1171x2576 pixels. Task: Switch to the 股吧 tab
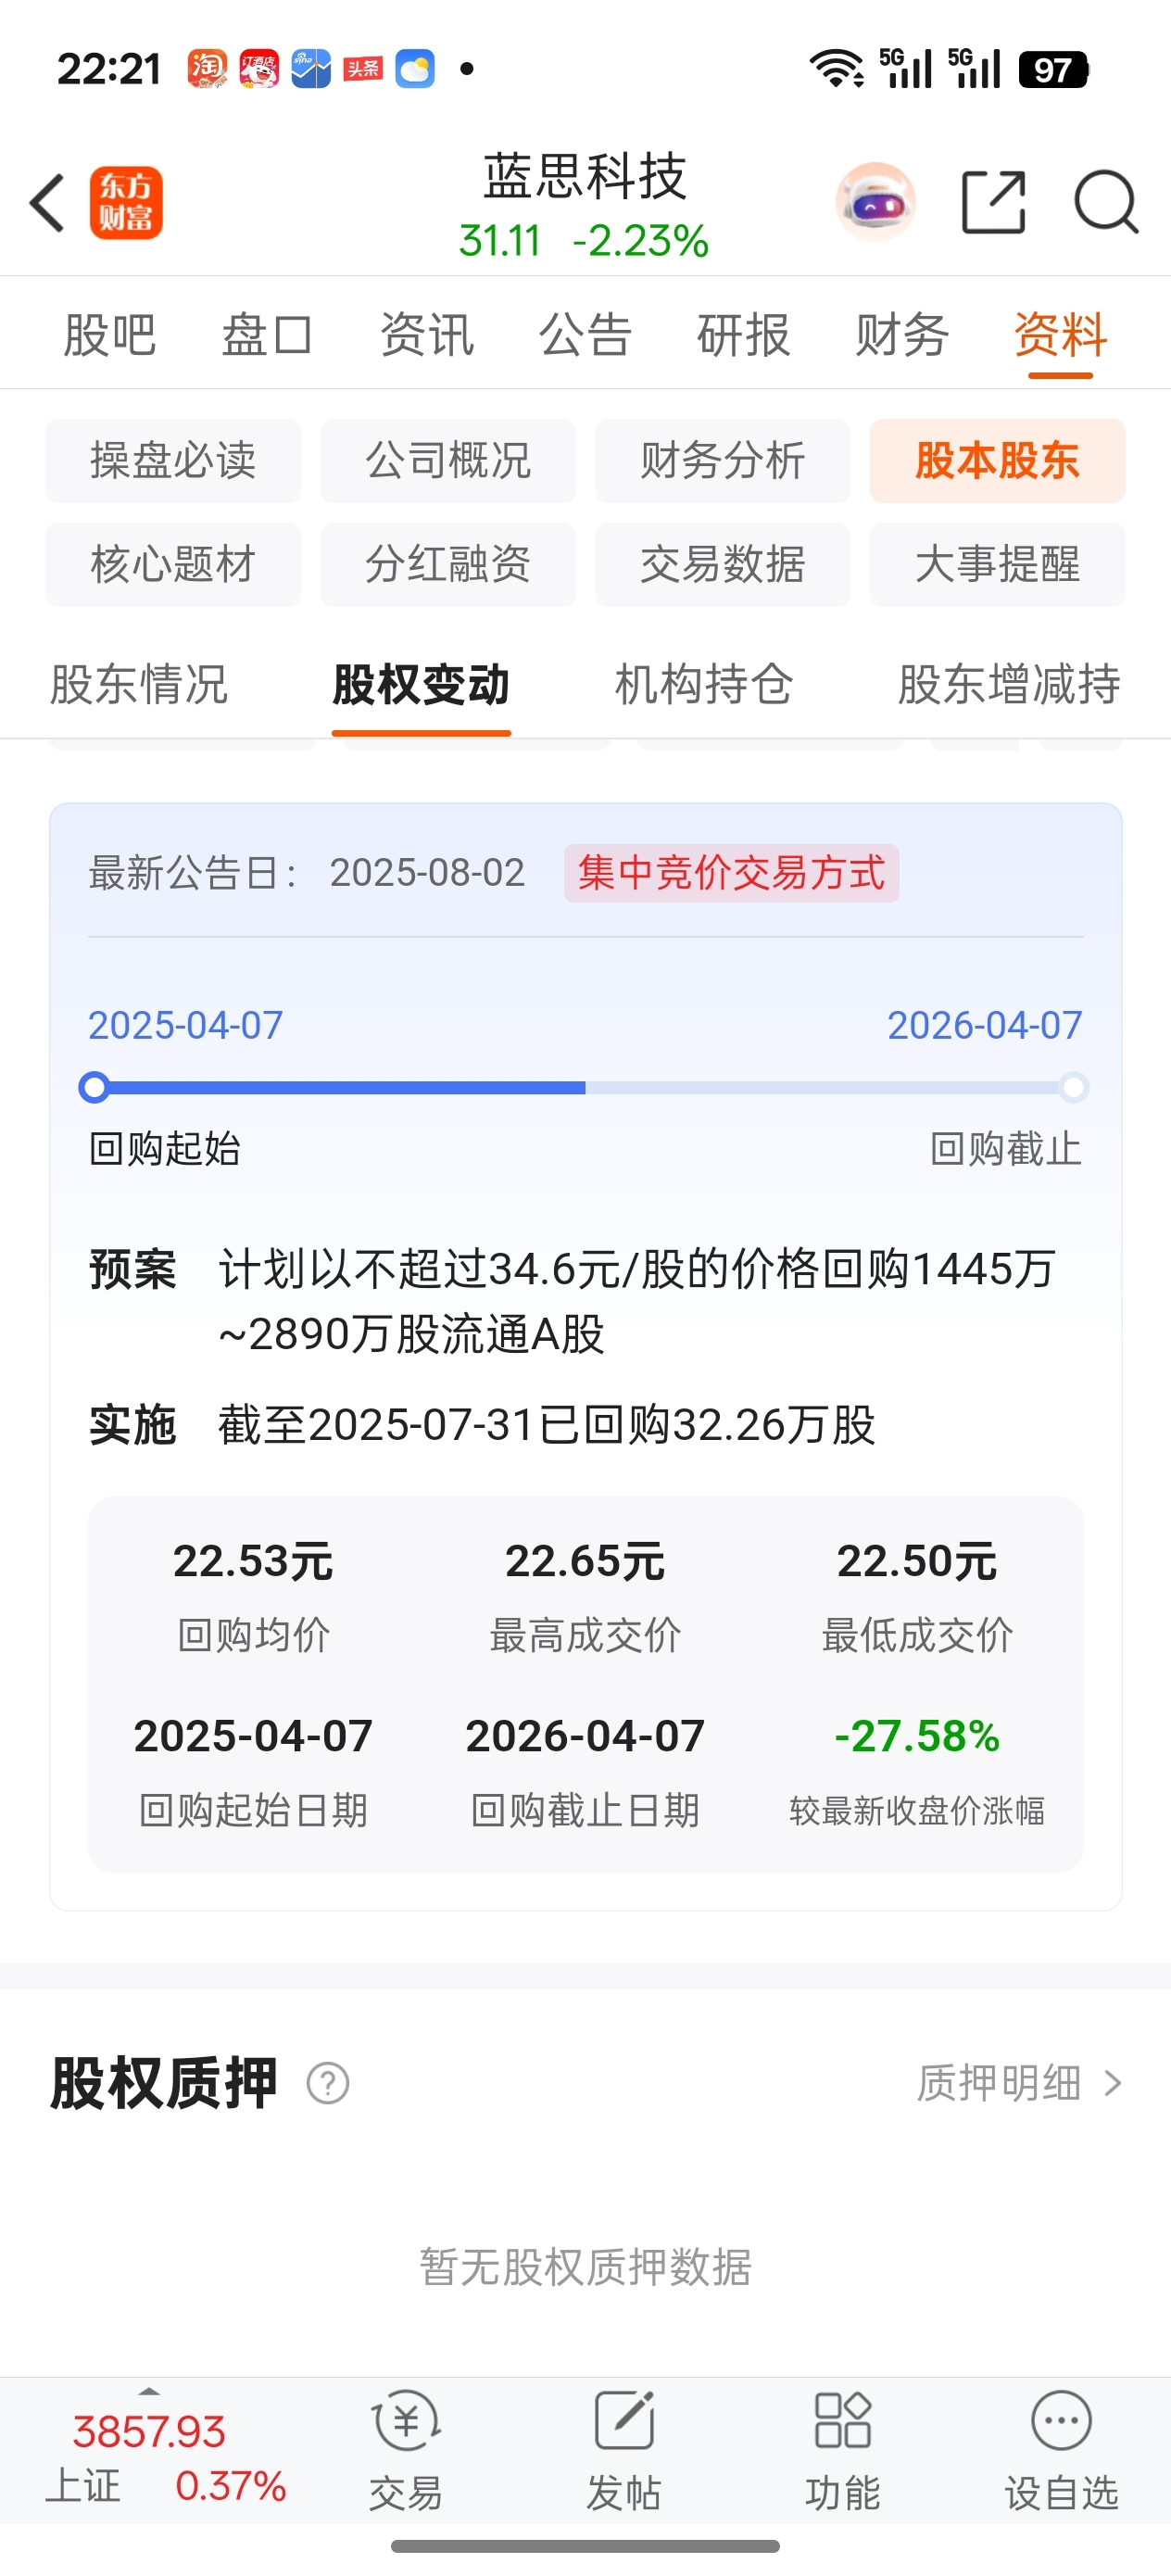click(x=110, y=334)
